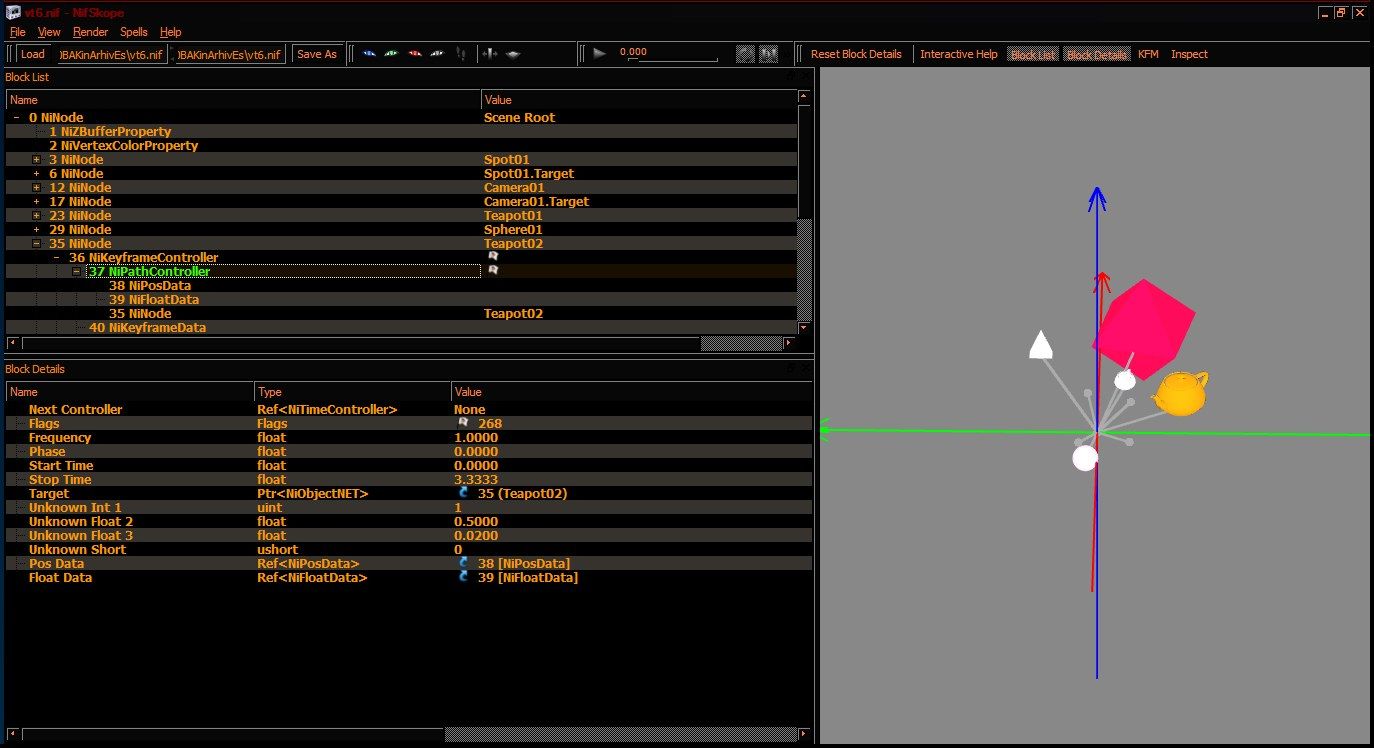Expand the 29 NiNode Sphere01 branch

(x=37, y=229)
